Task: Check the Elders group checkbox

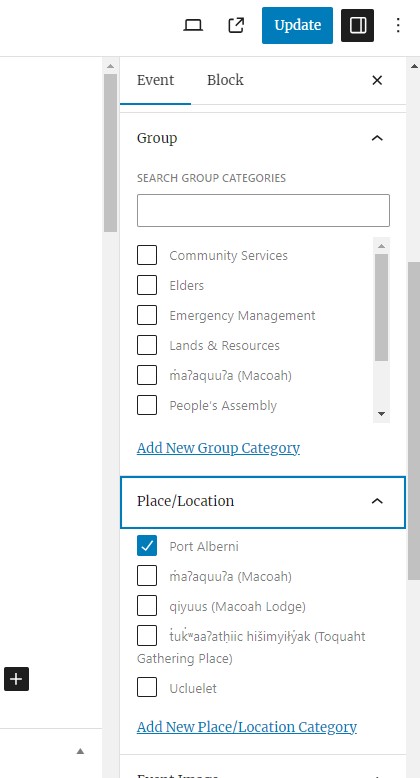Action: click(147, 285)
